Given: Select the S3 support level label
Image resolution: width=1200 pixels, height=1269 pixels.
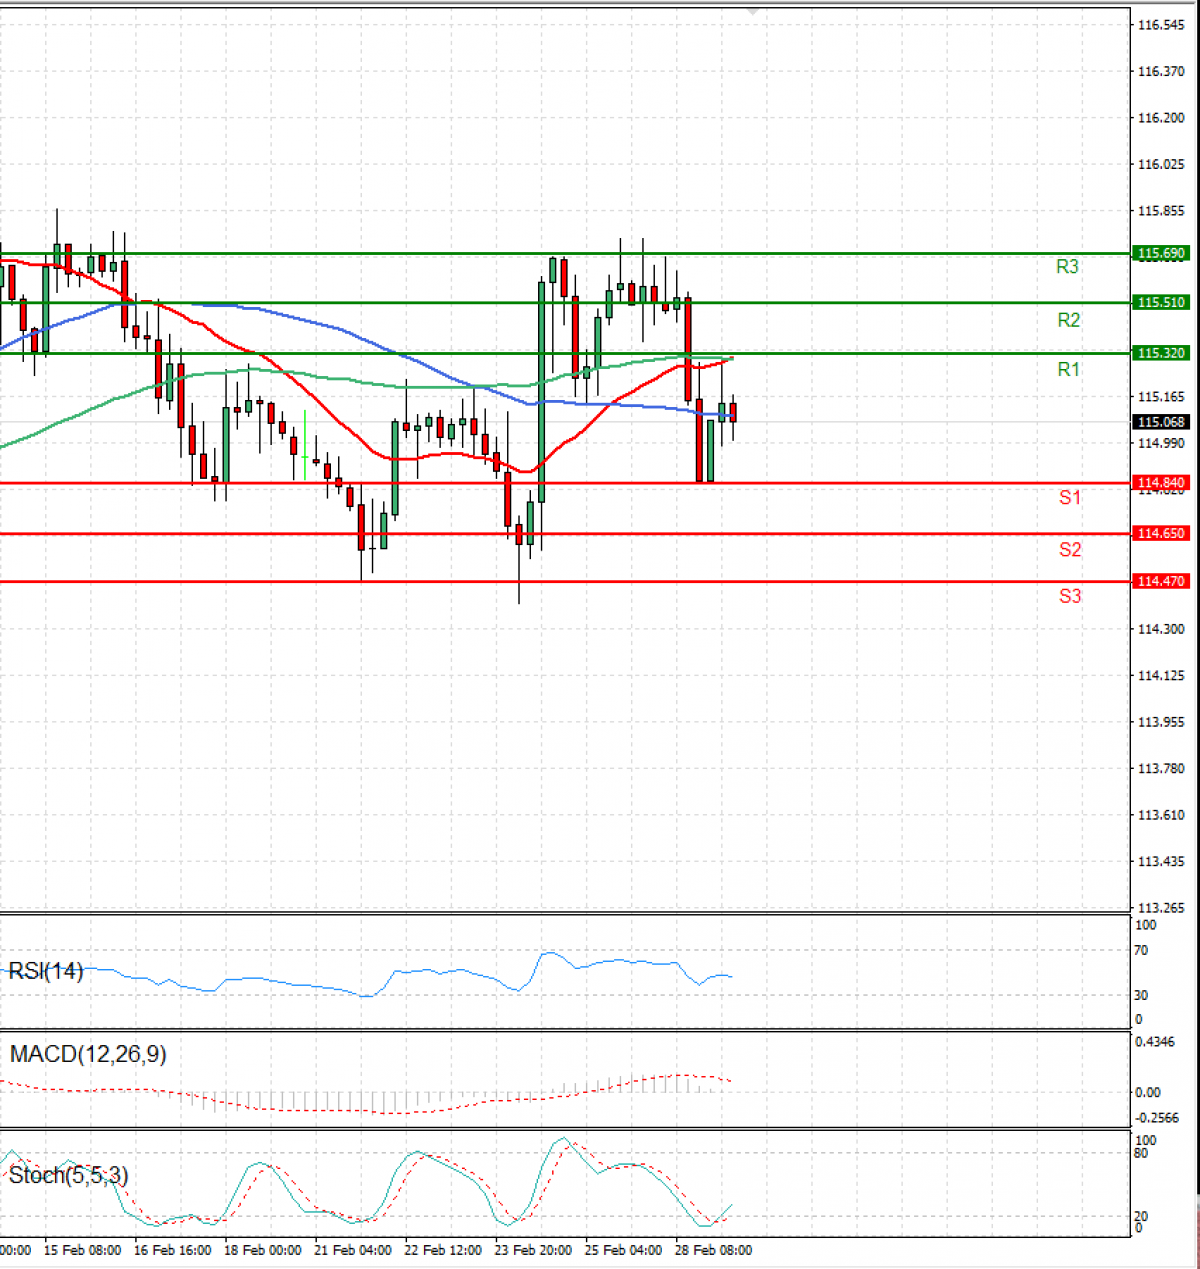Looking at the screenshot, I should (x=1069, y=596).
